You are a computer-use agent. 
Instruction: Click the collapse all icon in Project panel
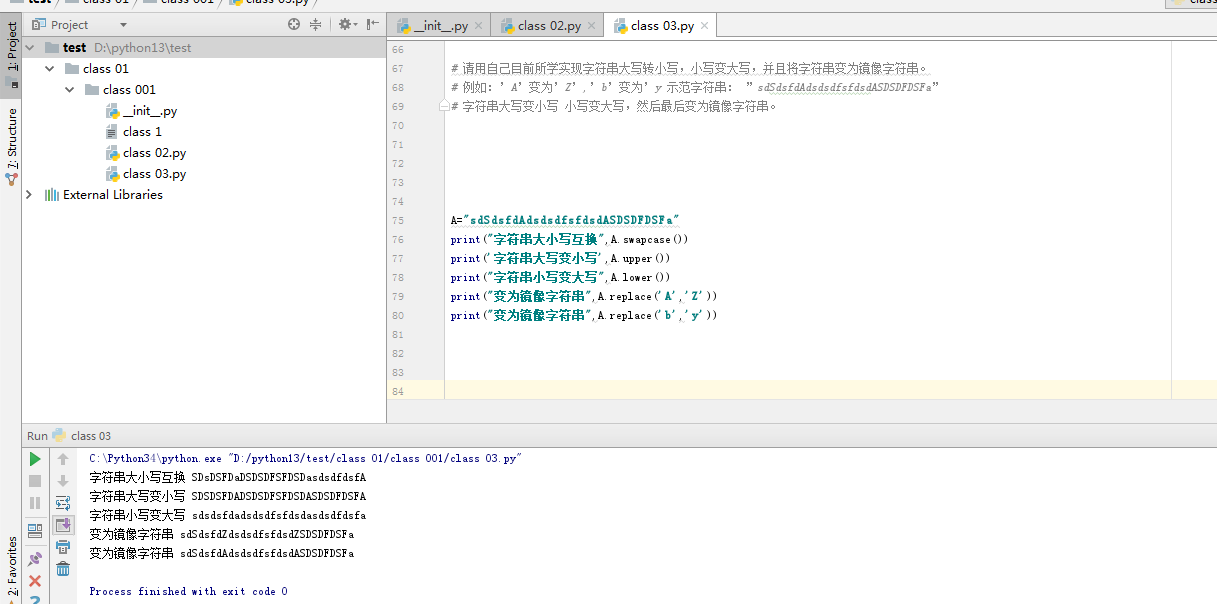pyautogui.click(x=316, y=25)
